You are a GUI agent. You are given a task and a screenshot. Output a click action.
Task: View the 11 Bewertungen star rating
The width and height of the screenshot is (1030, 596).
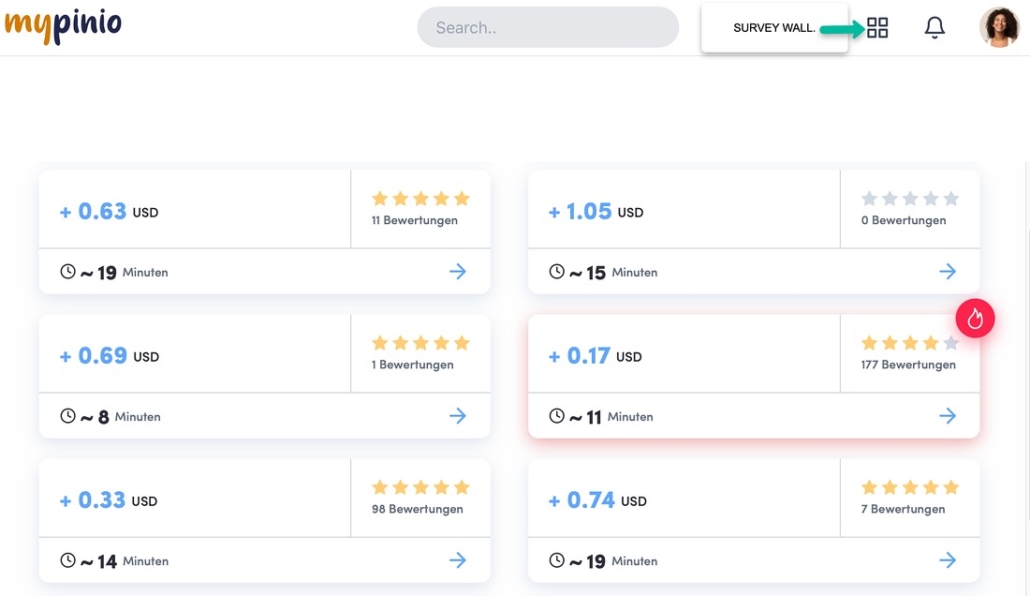click(x=420, y=198)
